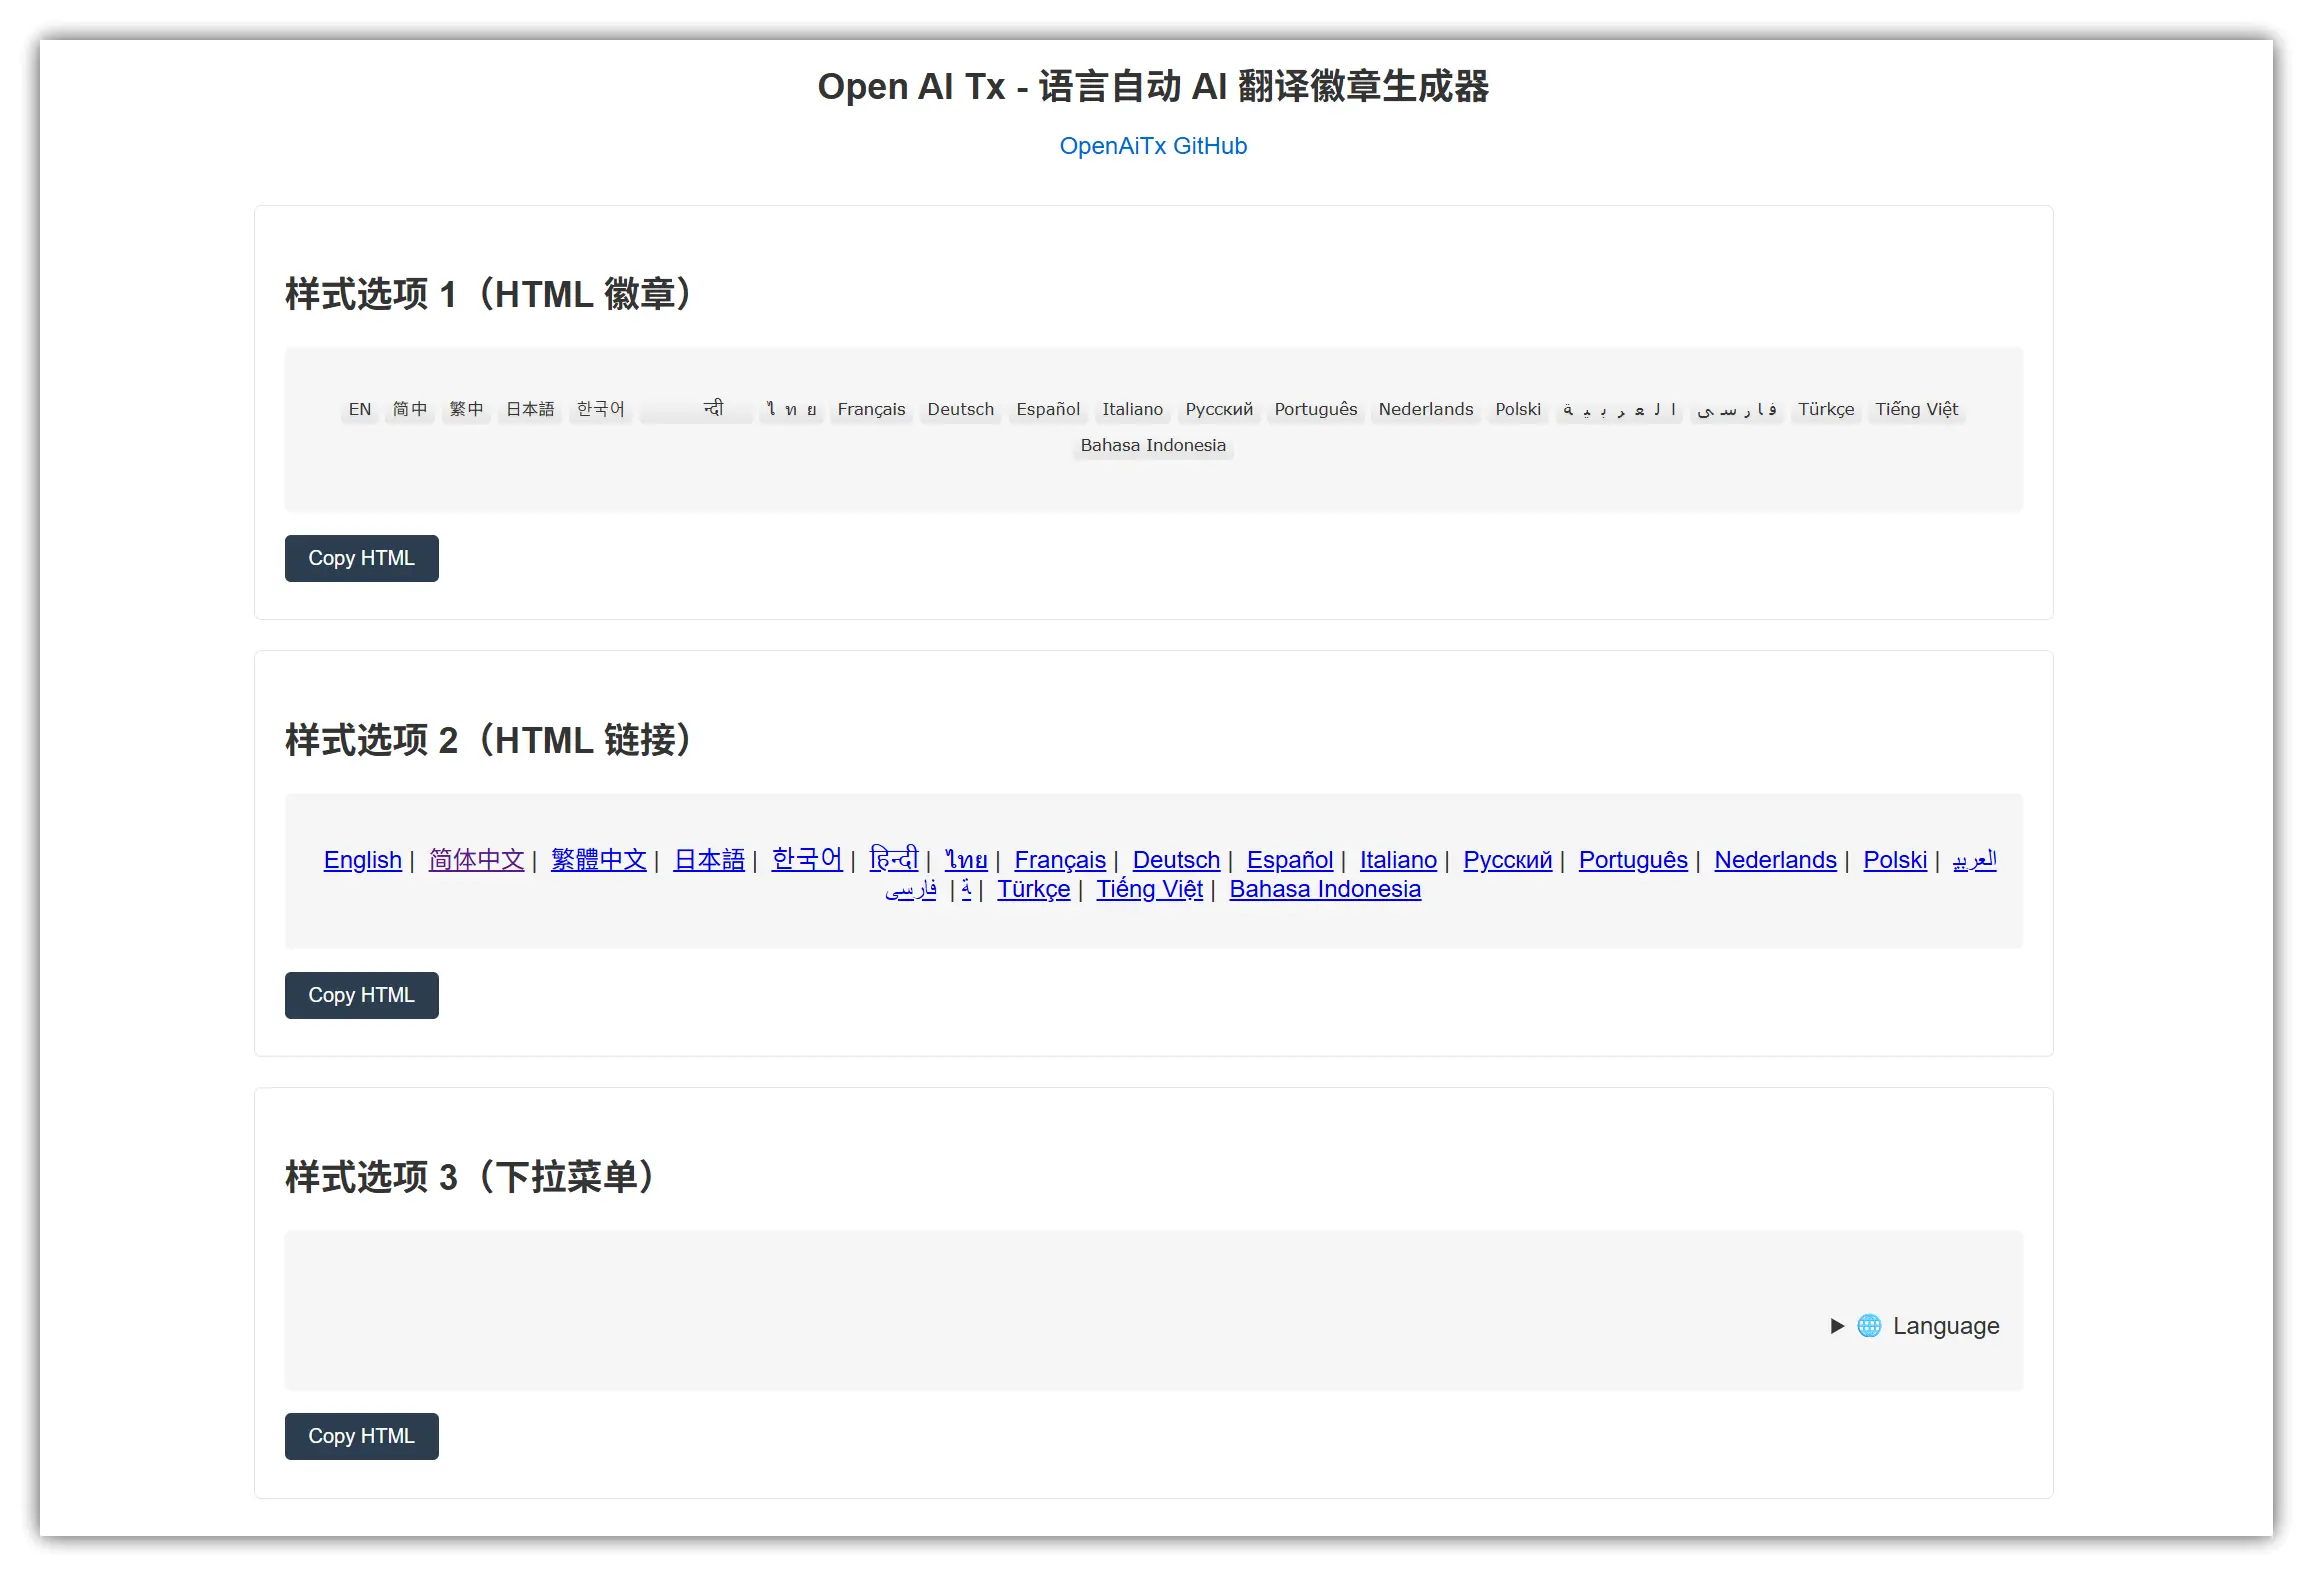Viewport: 2313px width, 1576px height.
Task: Open the العربية hyperlink
Action: point(1974,860)
